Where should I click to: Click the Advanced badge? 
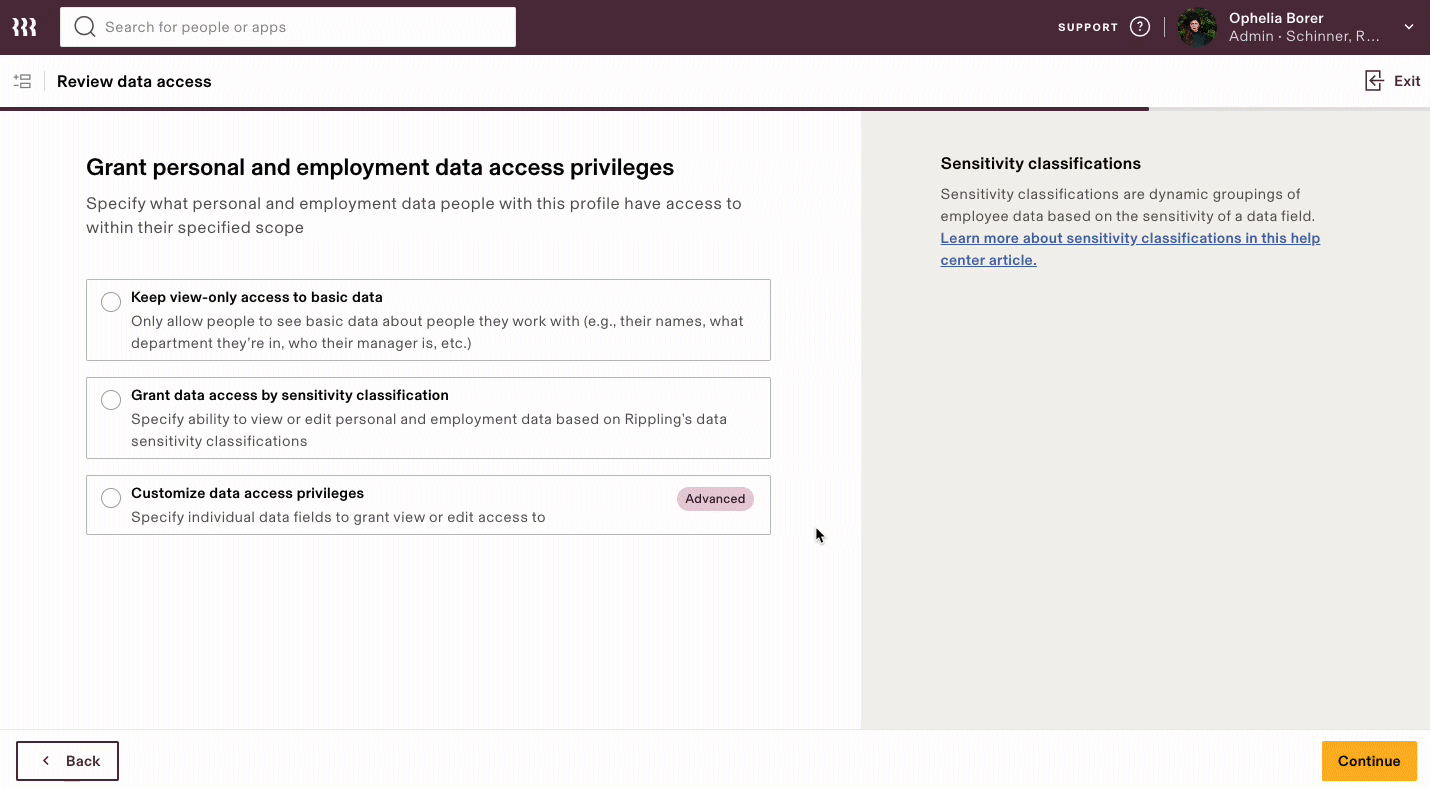[715, 499]
